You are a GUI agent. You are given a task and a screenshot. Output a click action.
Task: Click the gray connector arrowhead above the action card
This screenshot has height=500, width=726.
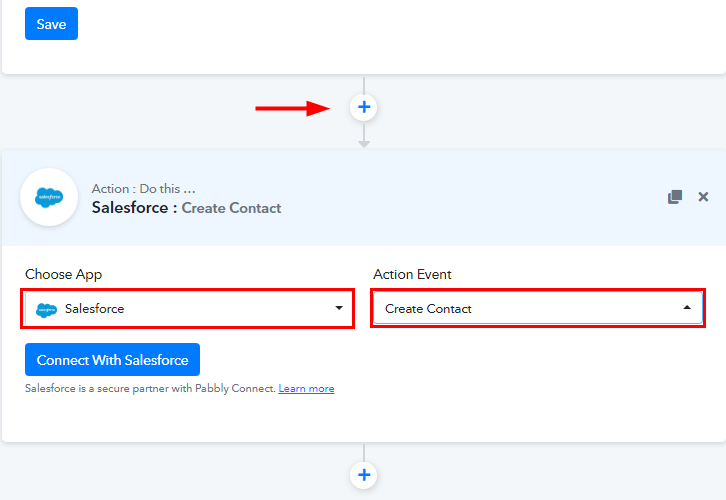tap(364, 144)
